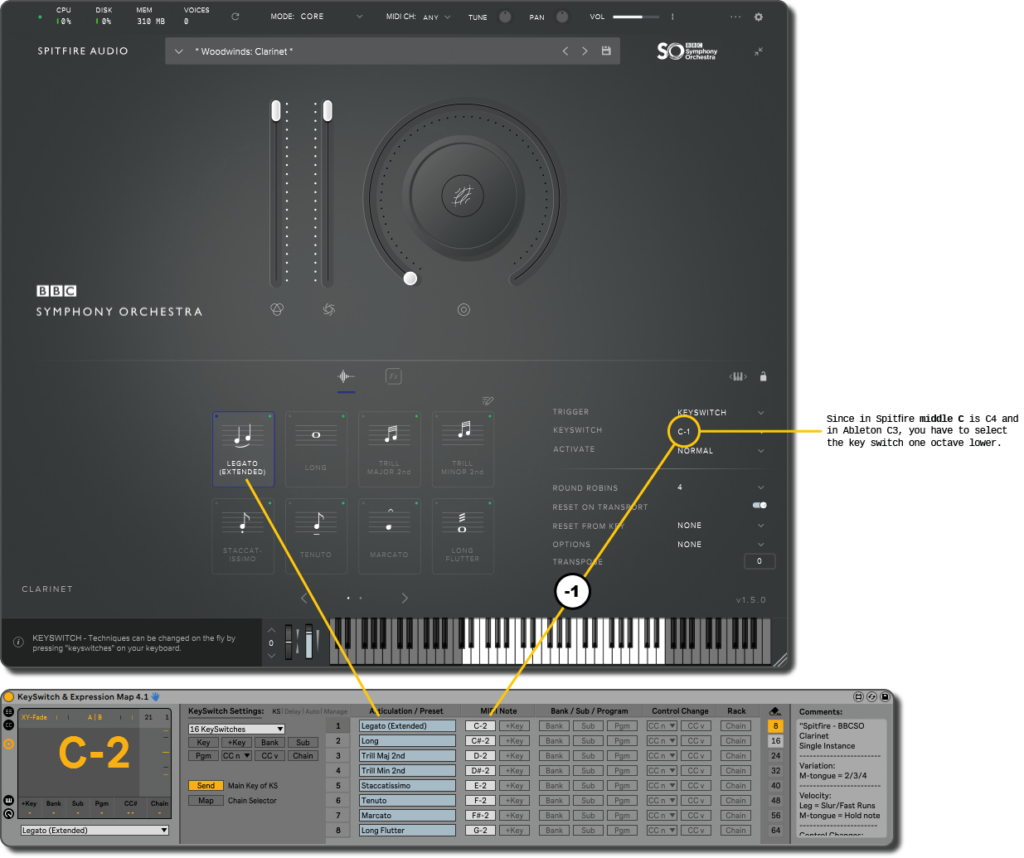
Task: Go to previous preset with left arrow
Action: 565,51
